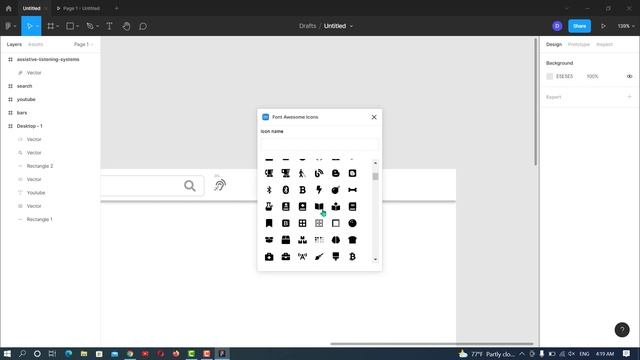Viewport: 640px width, 360px height.
Task: Open the help question mark button
Action: pos(622,329)
